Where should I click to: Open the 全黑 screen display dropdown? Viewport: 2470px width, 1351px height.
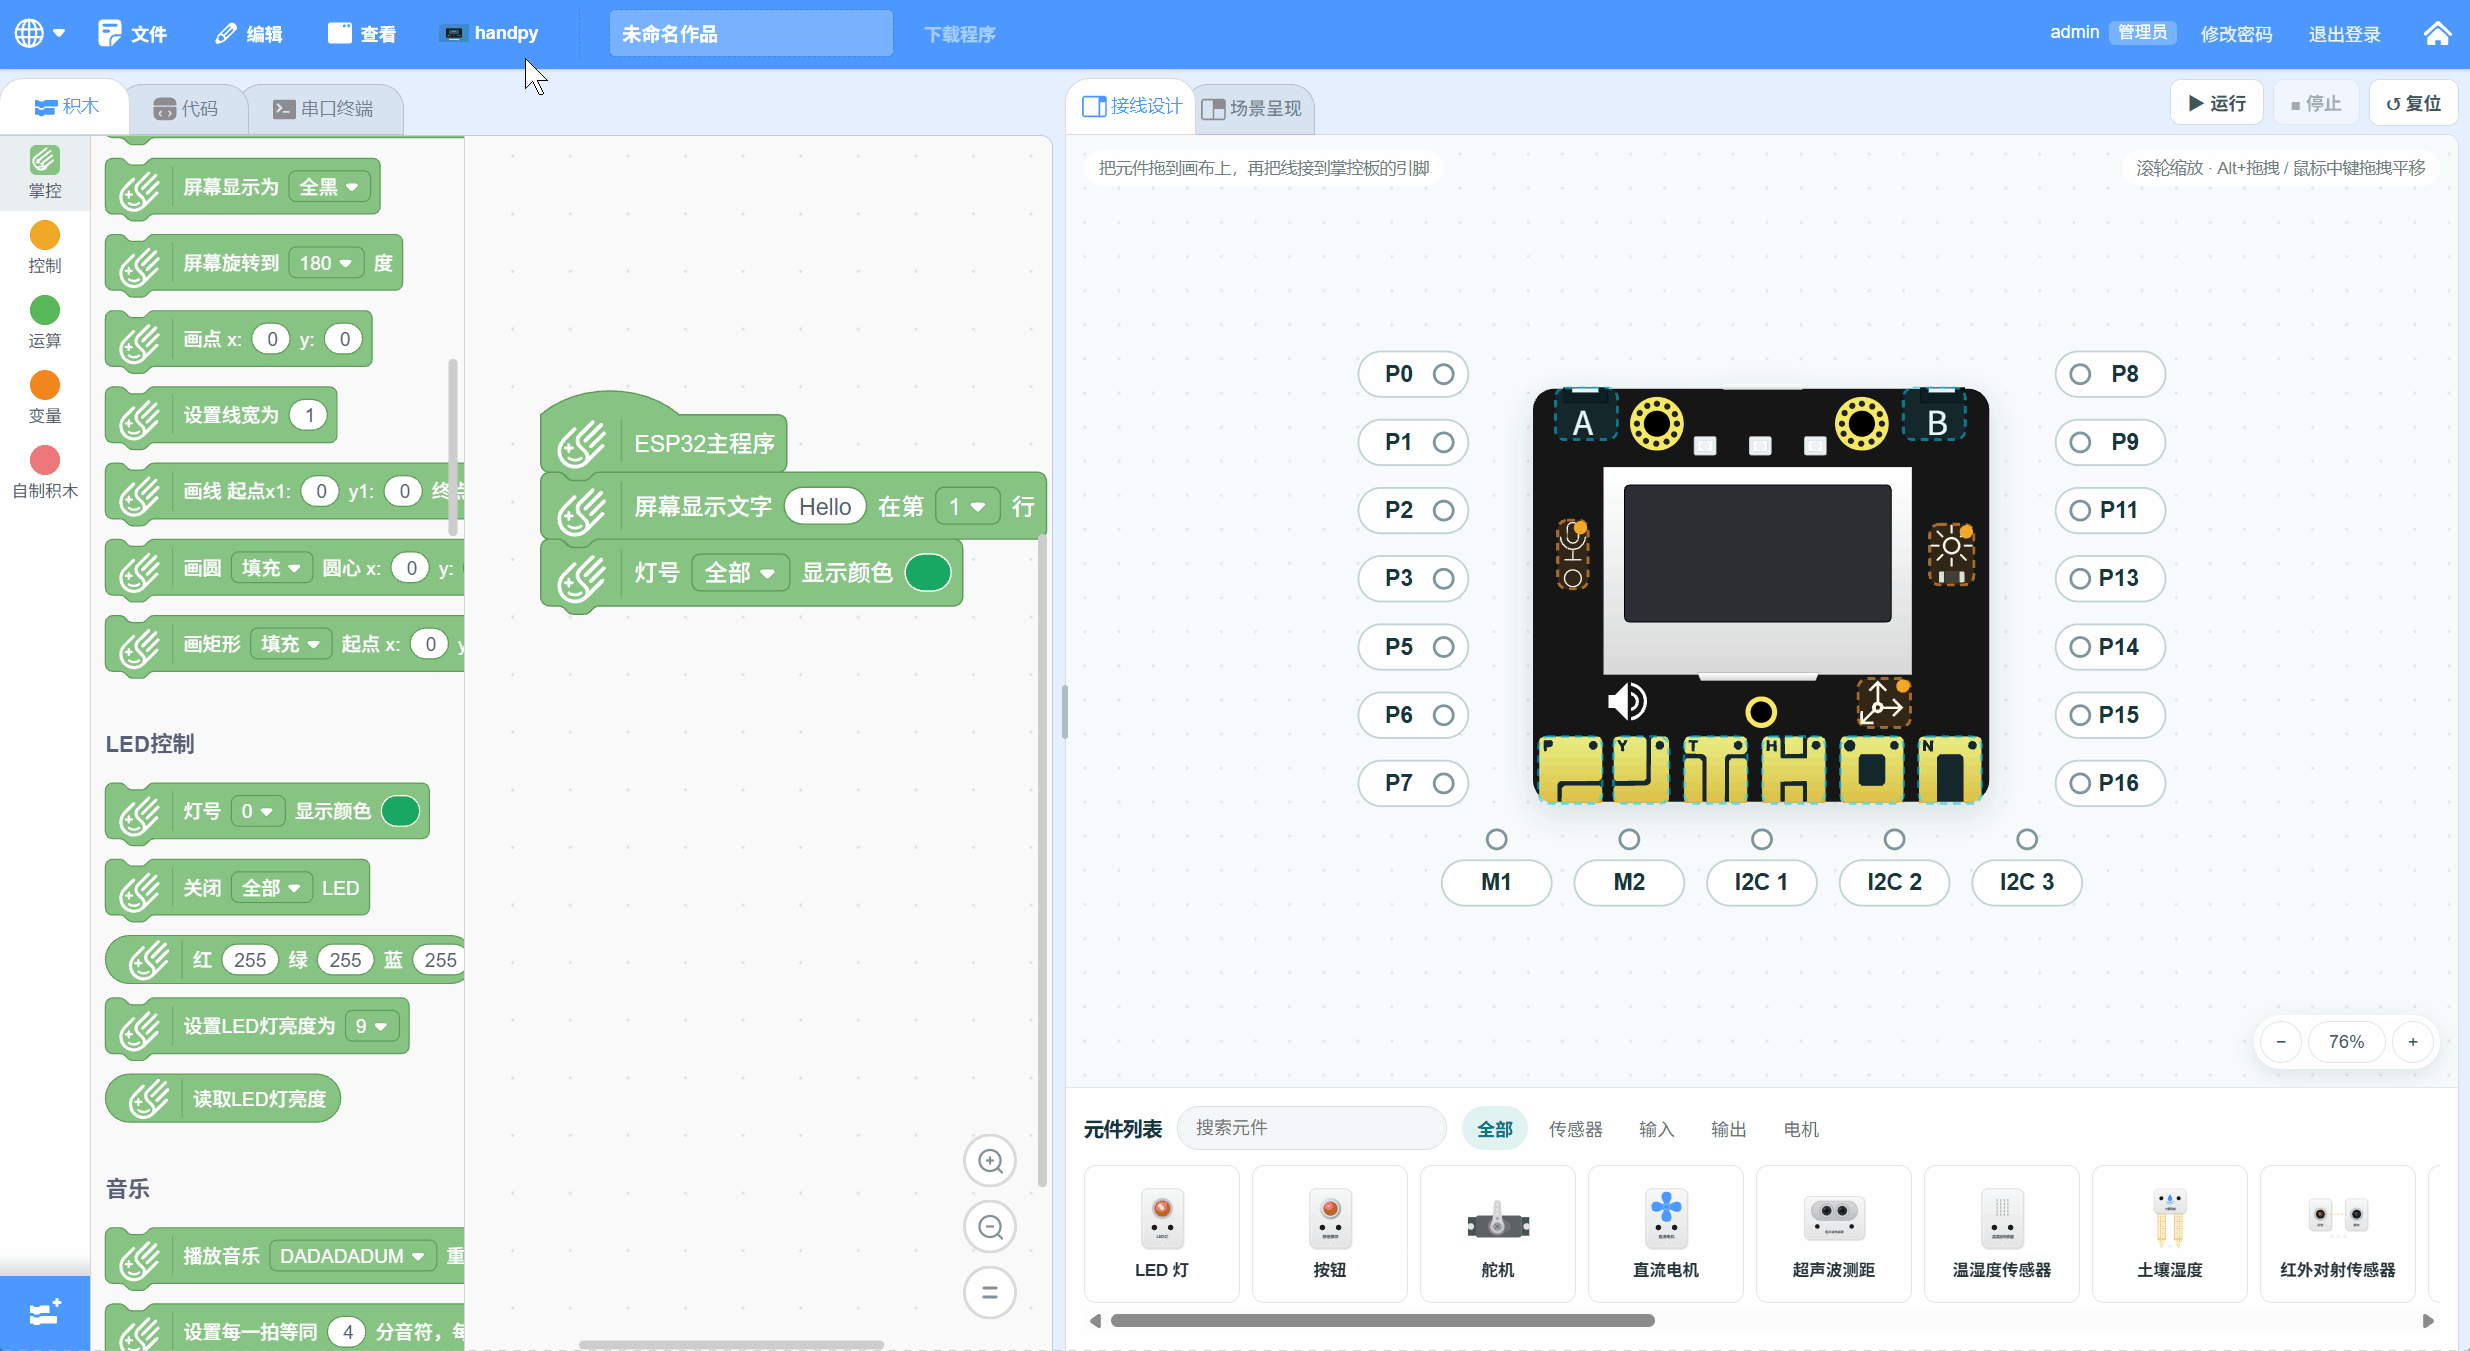pos(329,187)
